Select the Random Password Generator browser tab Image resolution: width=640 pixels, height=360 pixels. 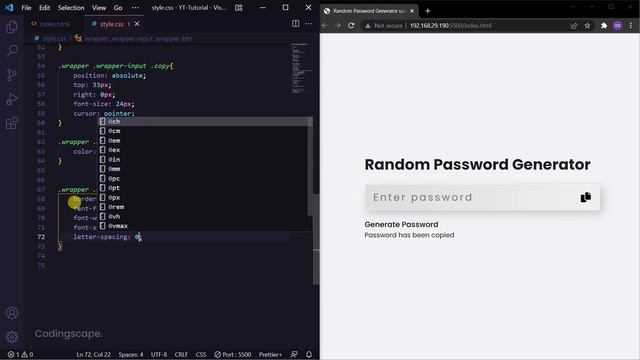(x=369, y=11)
